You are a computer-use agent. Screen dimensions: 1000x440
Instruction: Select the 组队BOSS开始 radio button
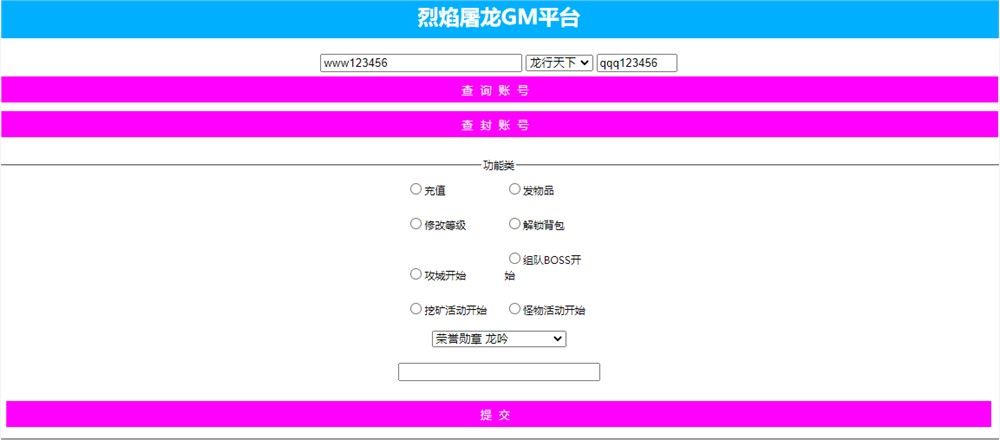coord(515,259)
